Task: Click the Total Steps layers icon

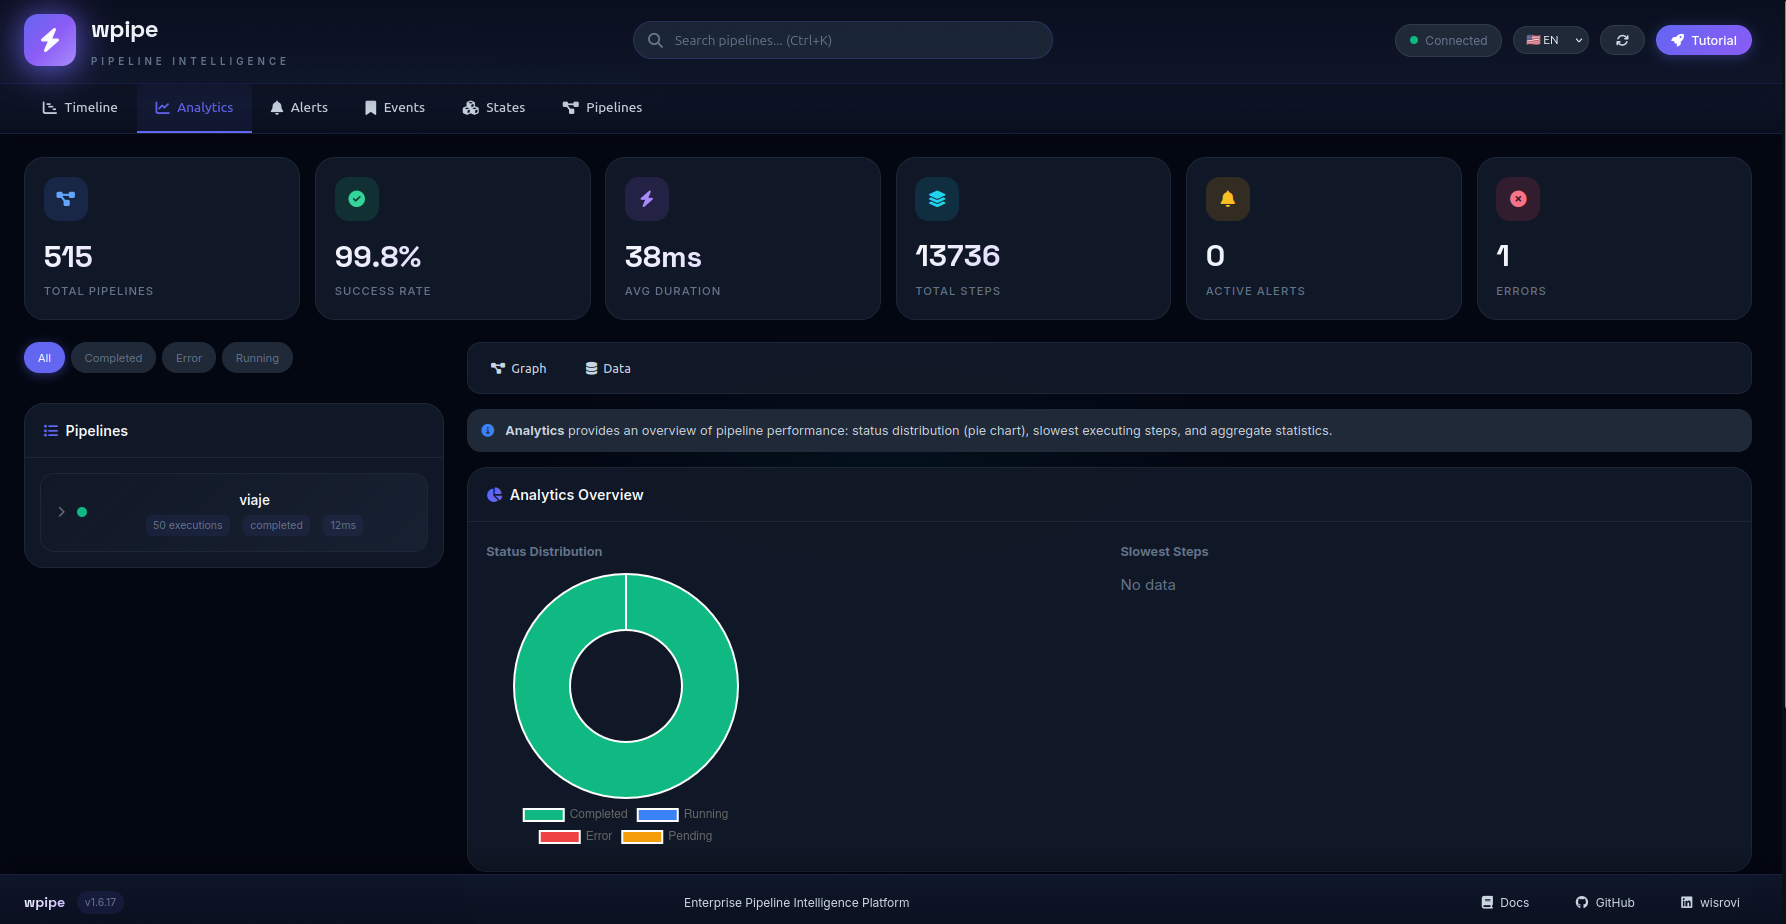Action: tap(937, 199)
